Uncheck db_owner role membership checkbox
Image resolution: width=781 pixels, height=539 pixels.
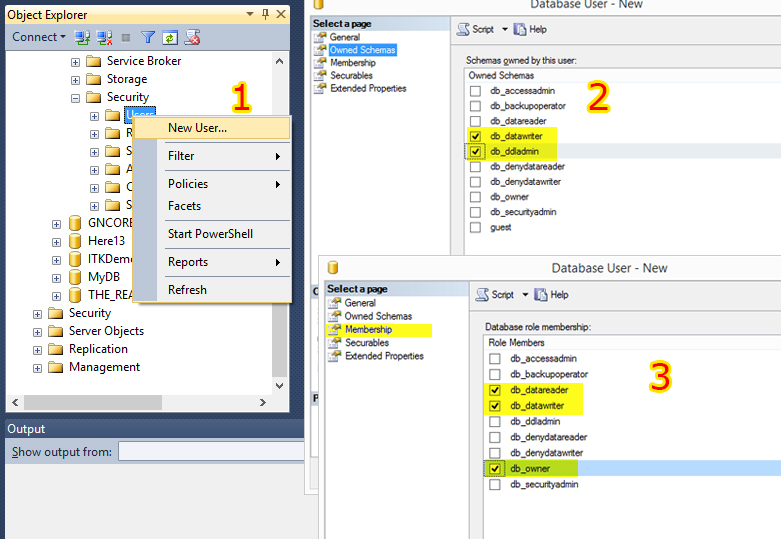pos(495,468)
